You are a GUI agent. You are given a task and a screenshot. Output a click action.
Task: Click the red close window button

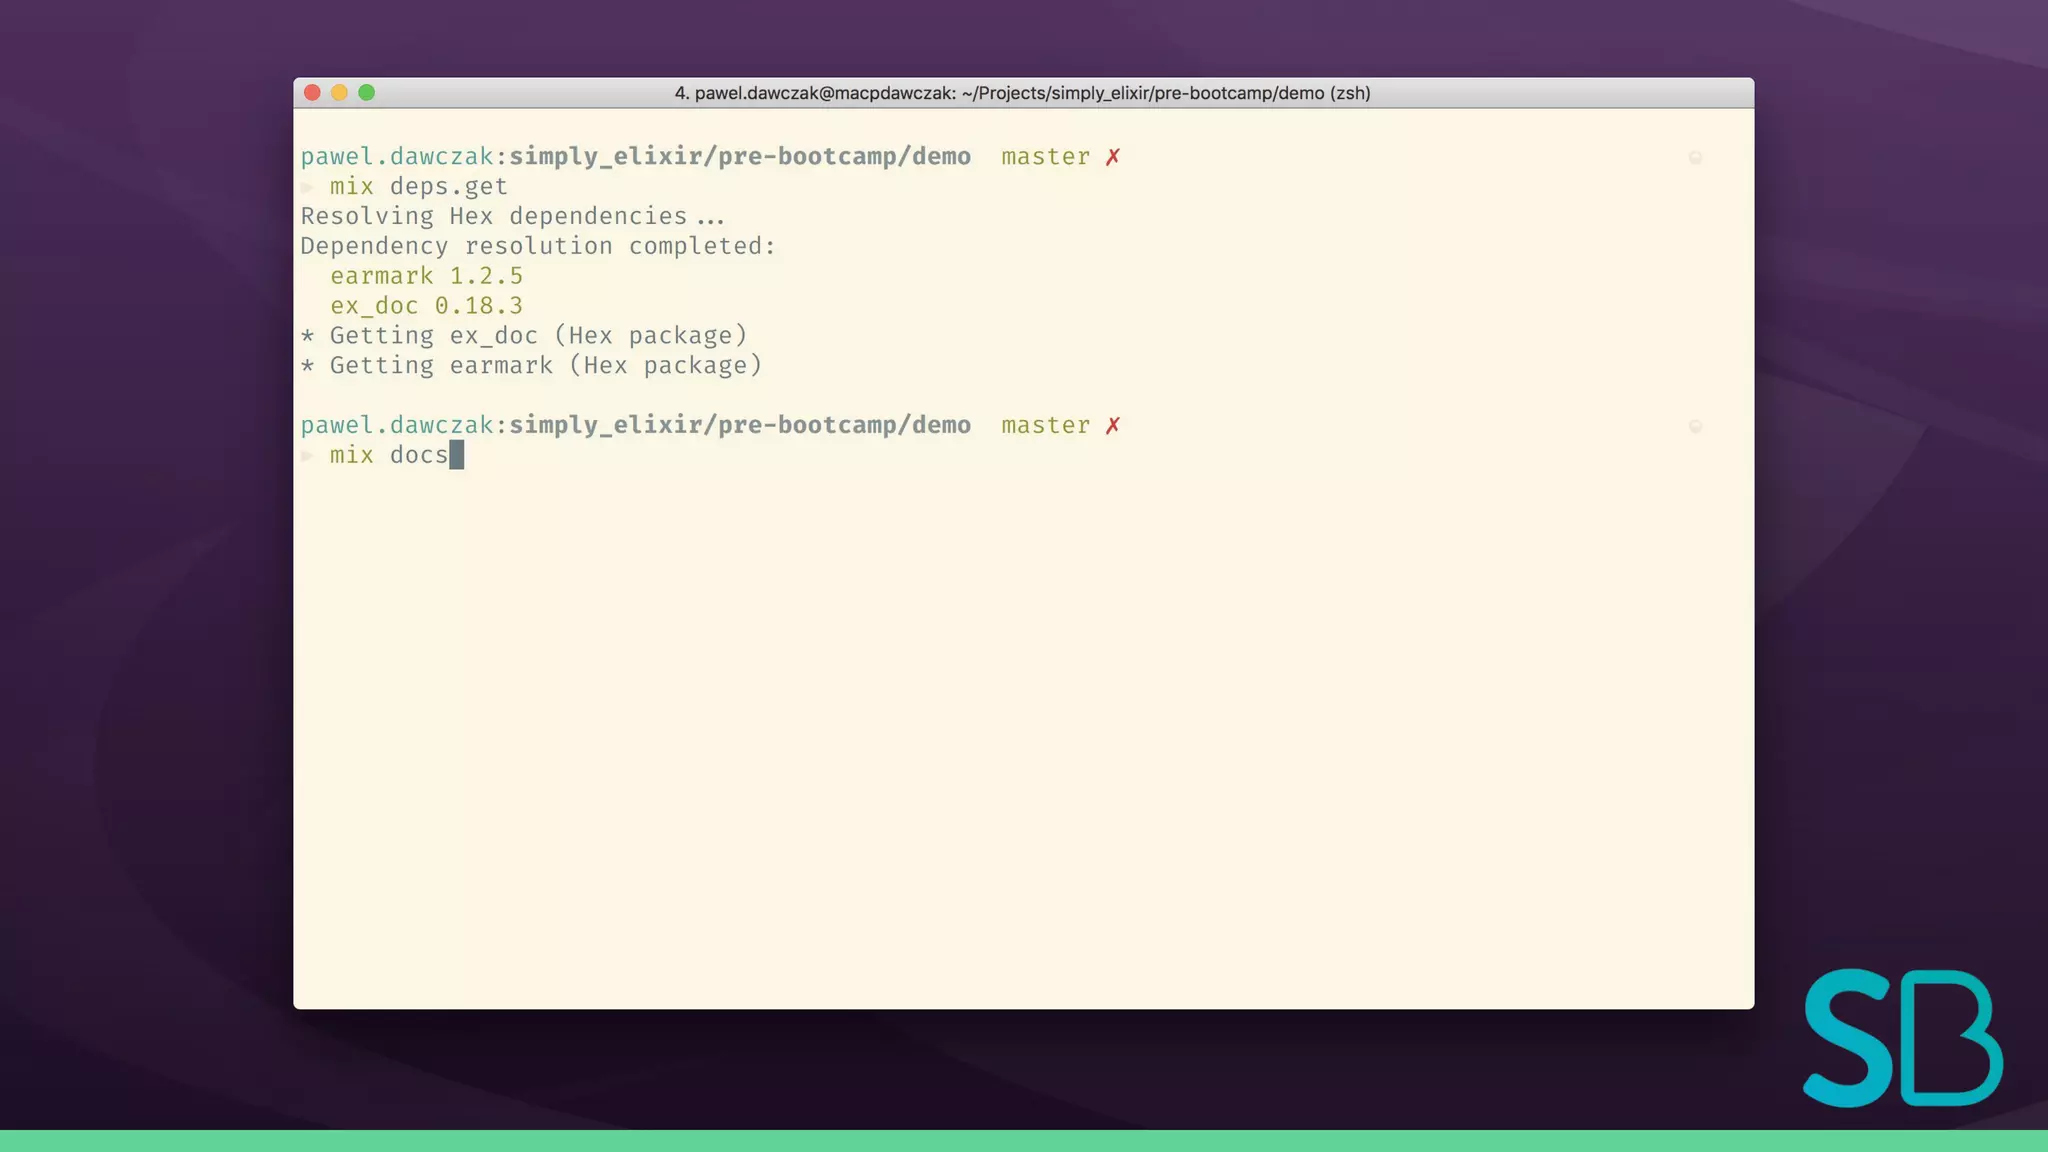tap(312, 93)
